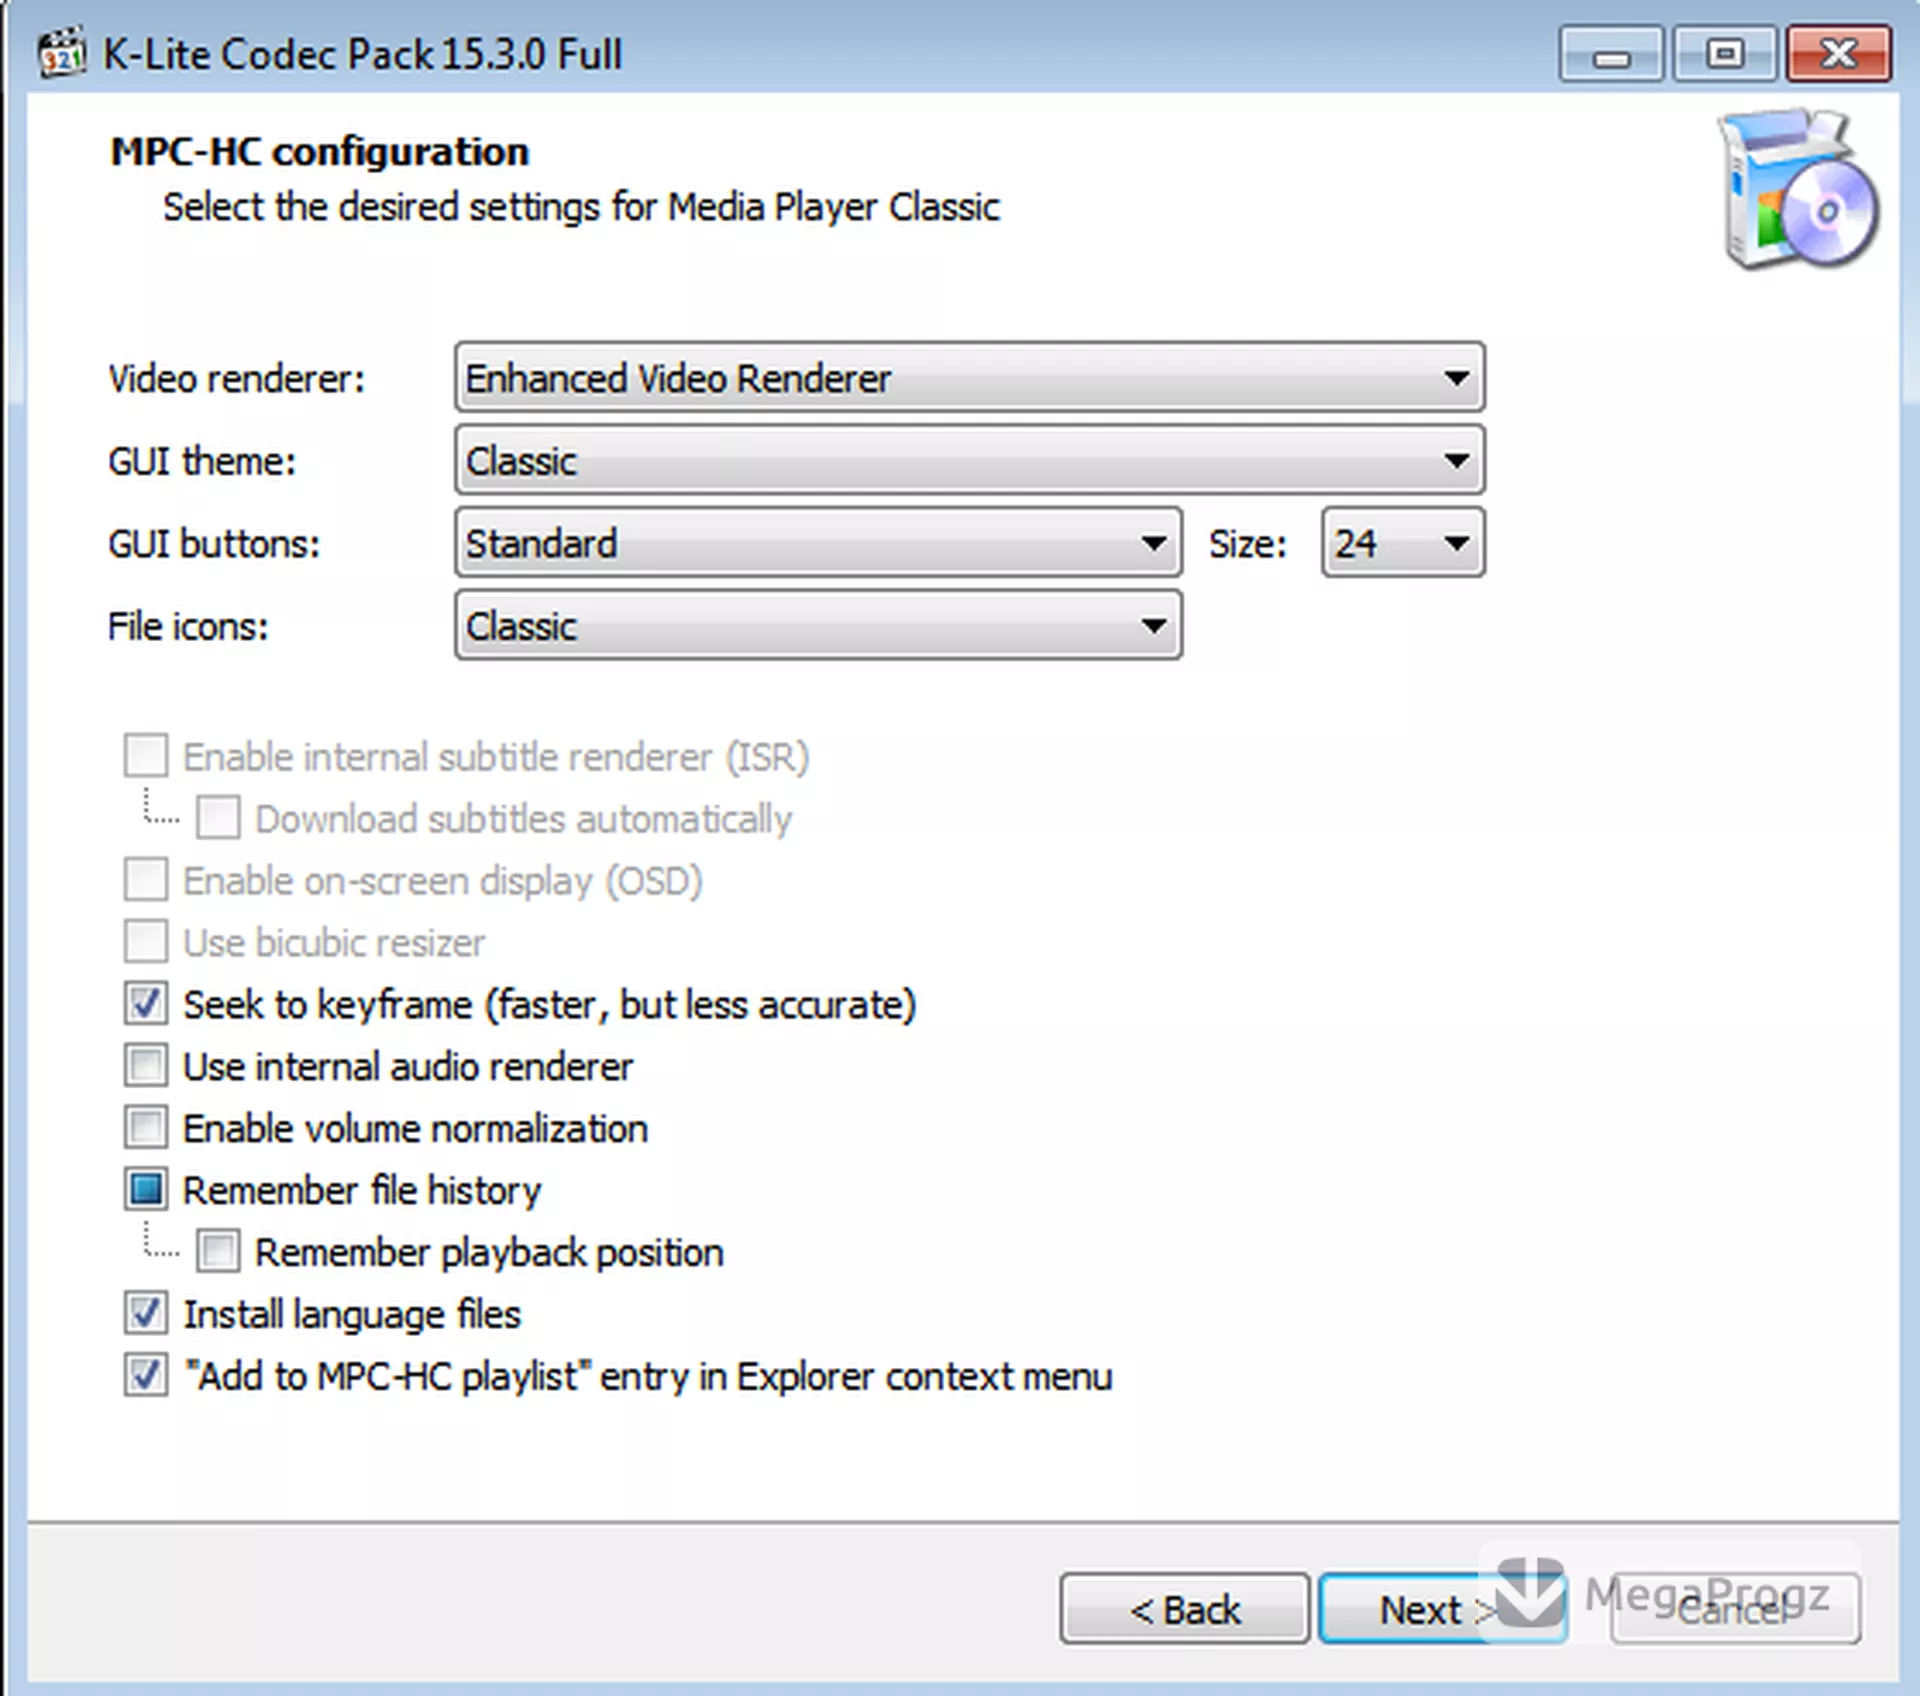
Task: Open the button Size dropdown
Action: coord(1403,543)
